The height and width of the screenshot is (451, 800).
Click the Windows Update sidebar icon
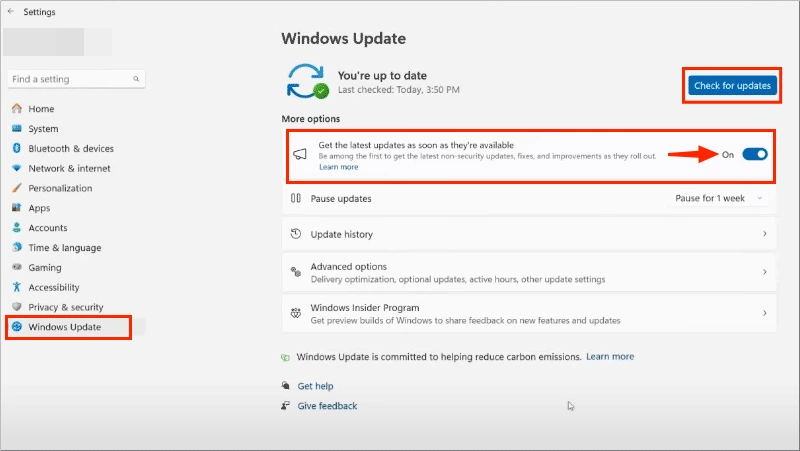coord(17,327)
